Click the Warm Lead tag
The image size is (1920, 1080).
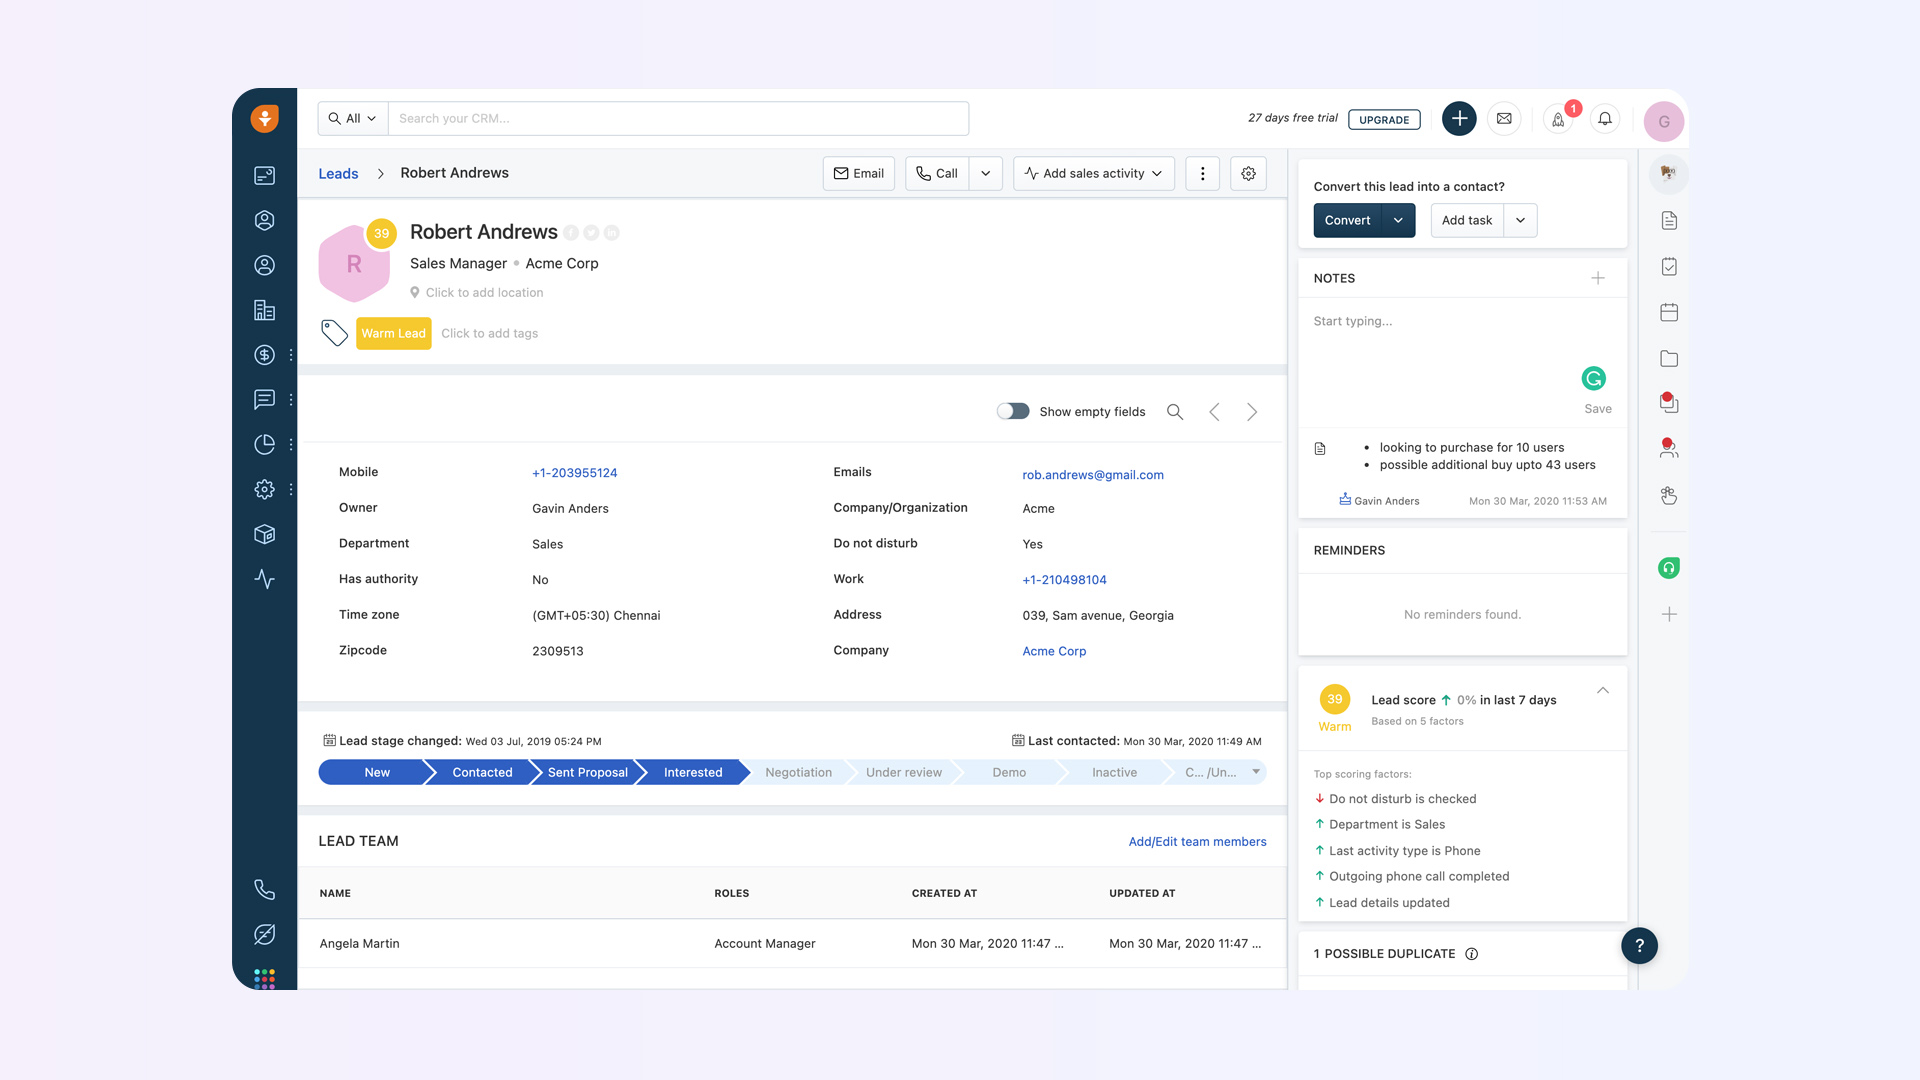pyautogui.click(x=393, y=333)
